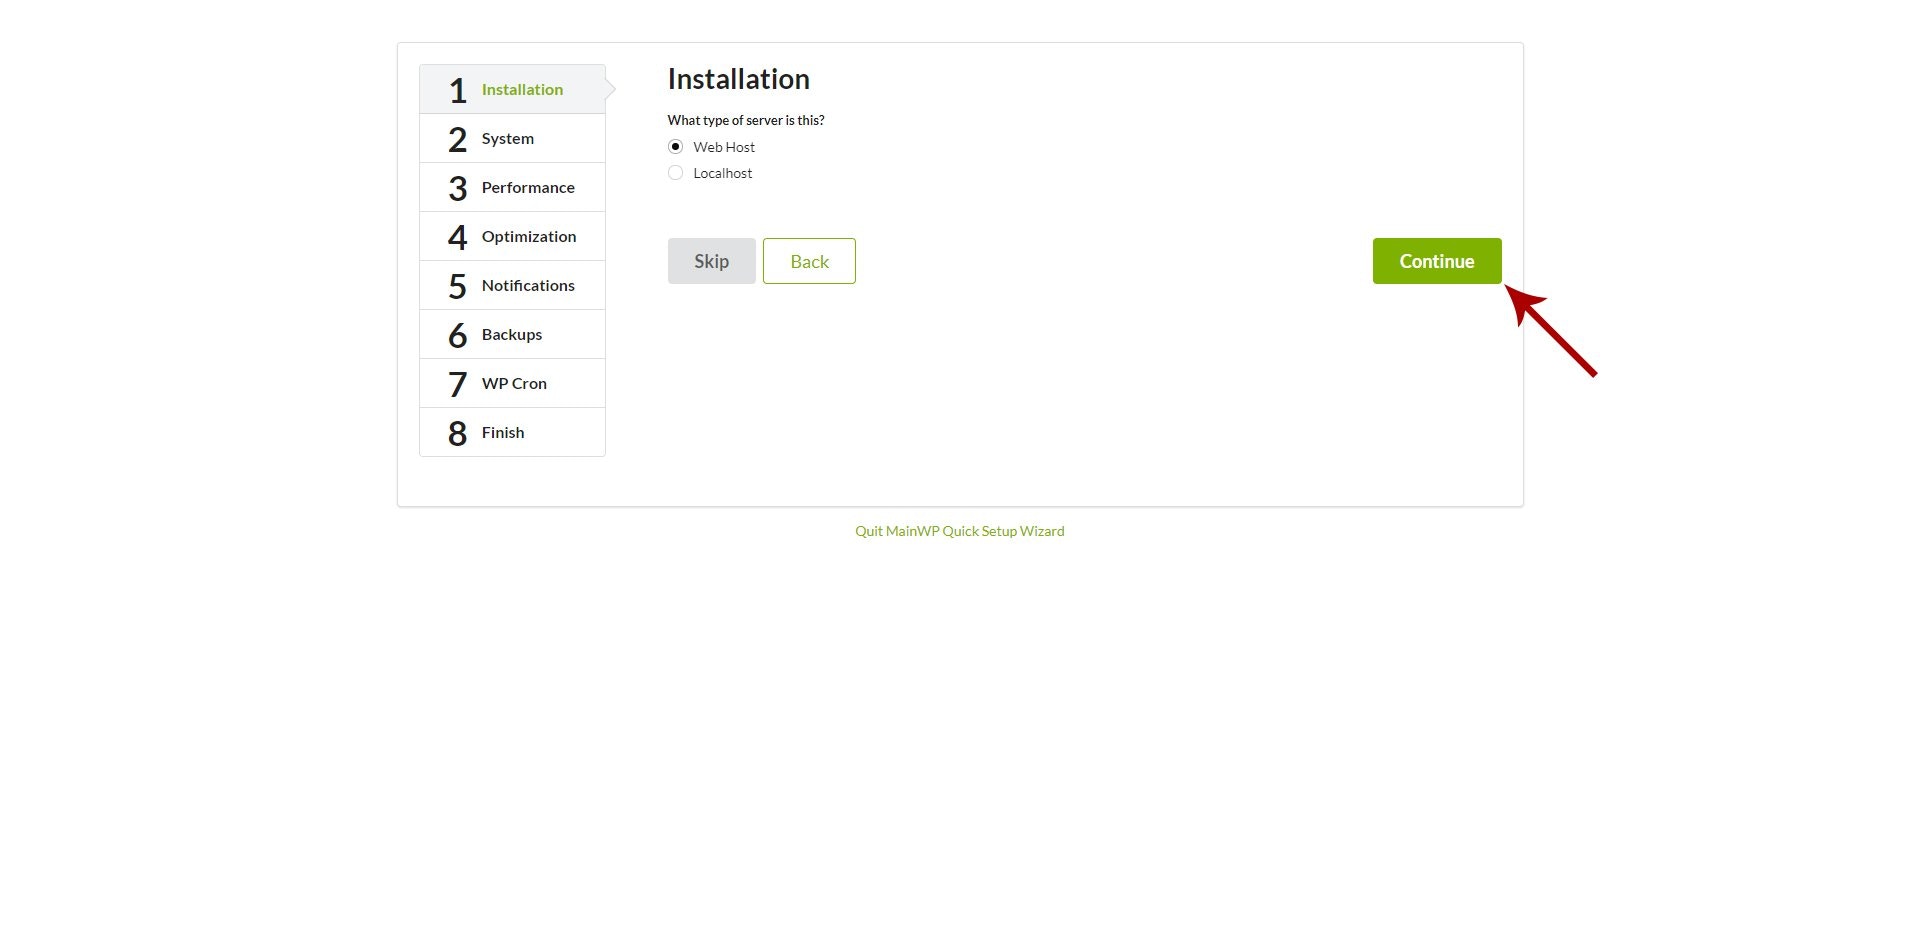Click the Back button
Image resolution: width=1912 pixels, height=947 pixels.
click(809, 261)
